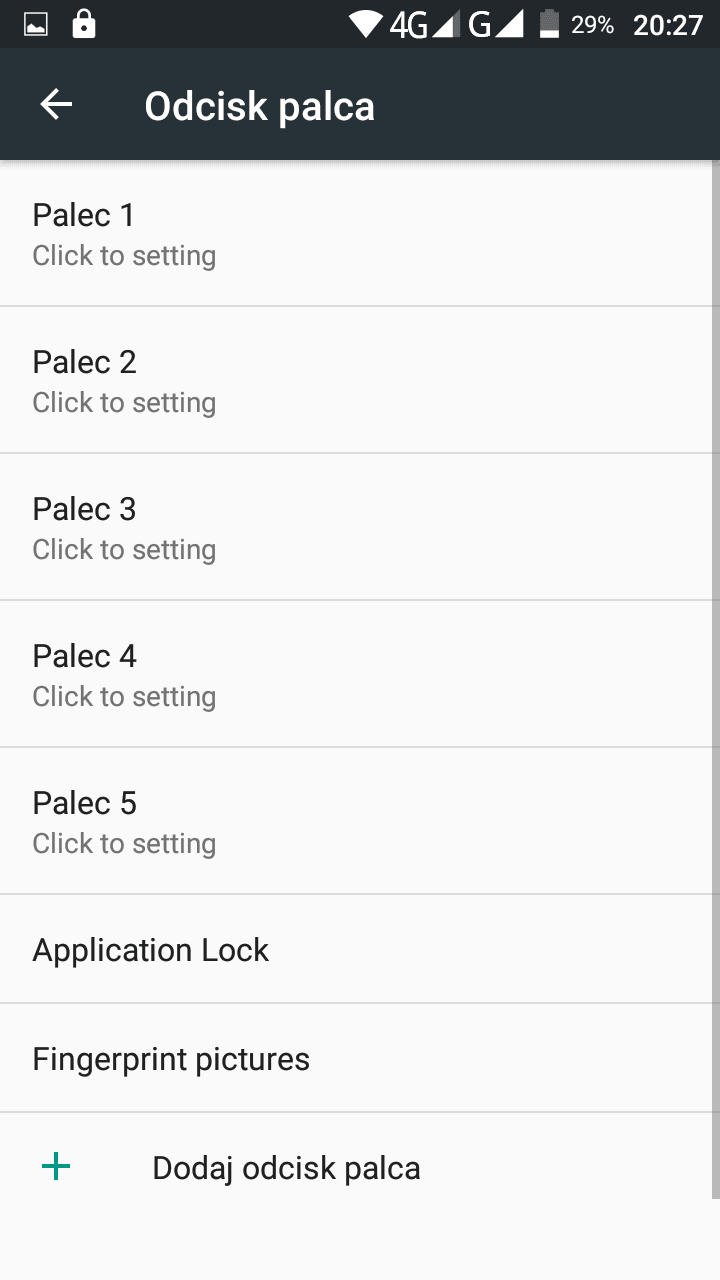Tap the back arrow icon

click(x=56, y=105)
